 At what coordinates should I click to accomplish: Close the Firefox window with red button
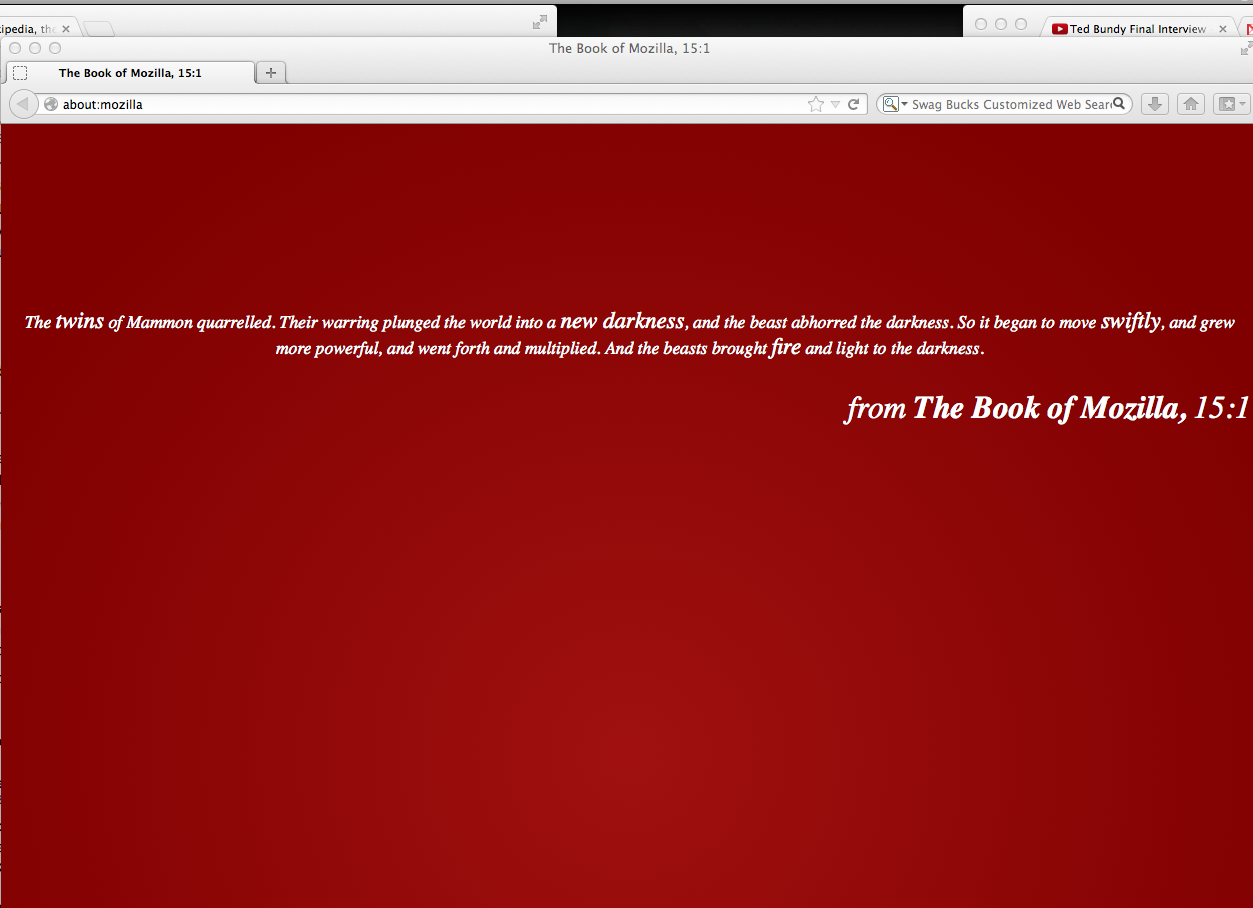pos(15,48)
